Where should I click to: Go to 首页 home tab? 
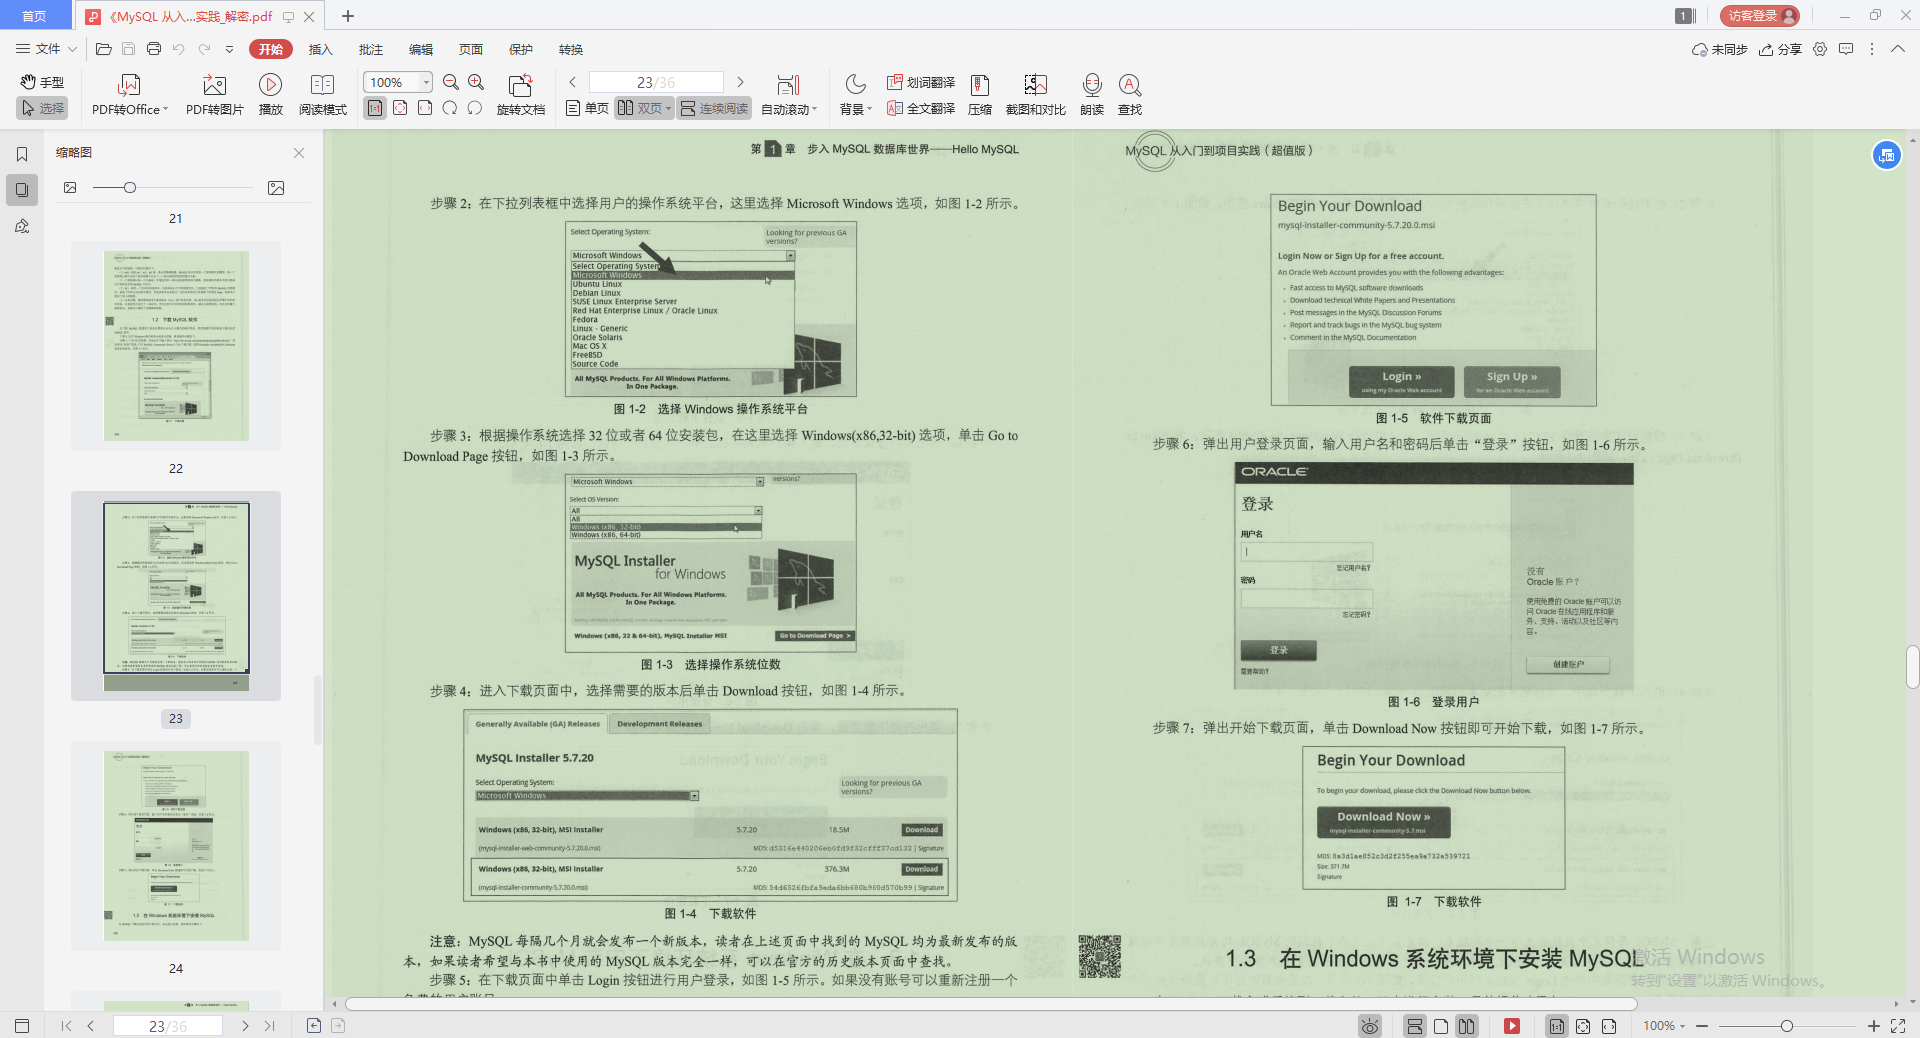pyautogui.click(x=35, y=16)
